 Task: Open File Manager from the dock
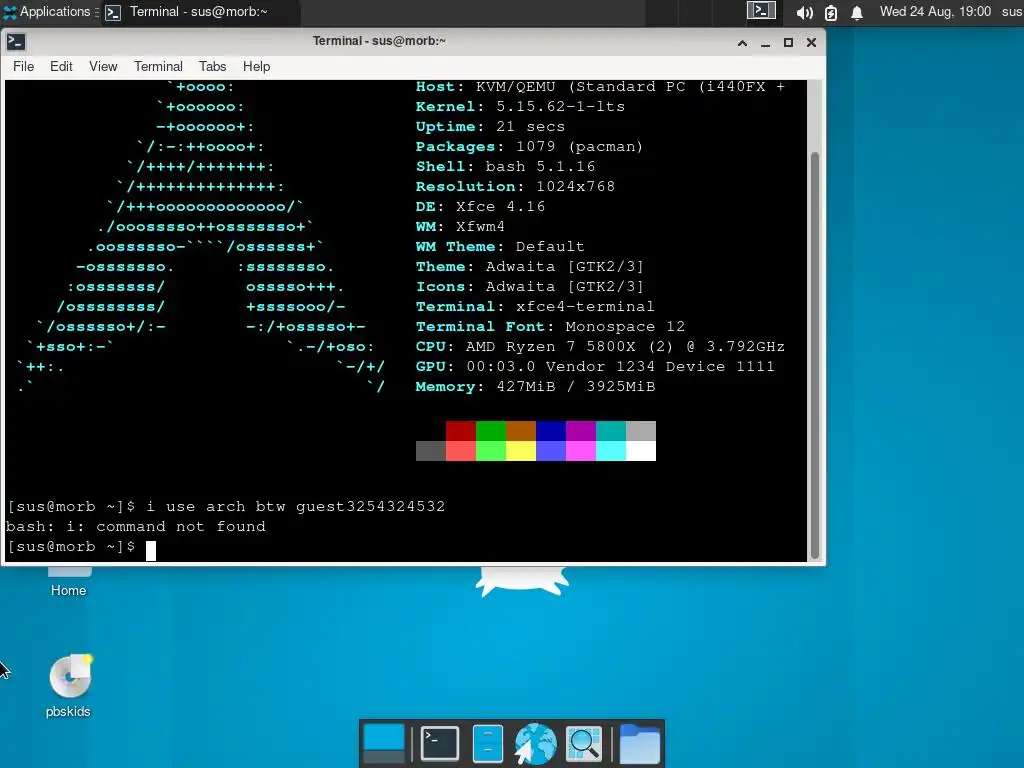pyautogui.click(x=488, y=743)
